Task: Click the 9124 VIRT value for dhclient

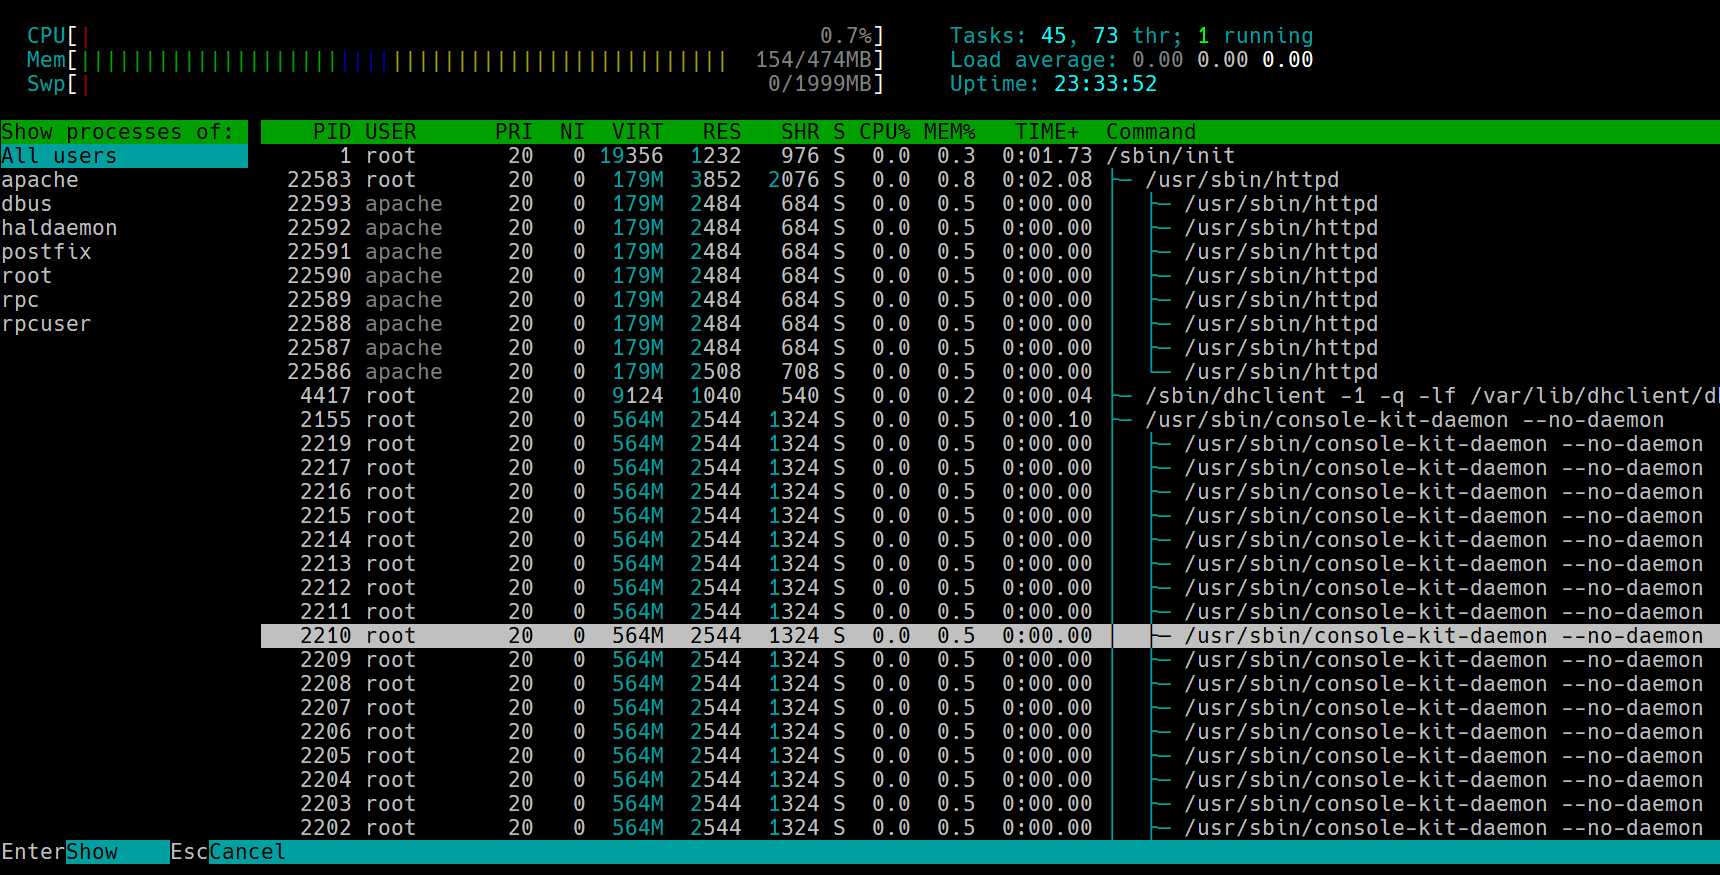Action: click(638, 396)
